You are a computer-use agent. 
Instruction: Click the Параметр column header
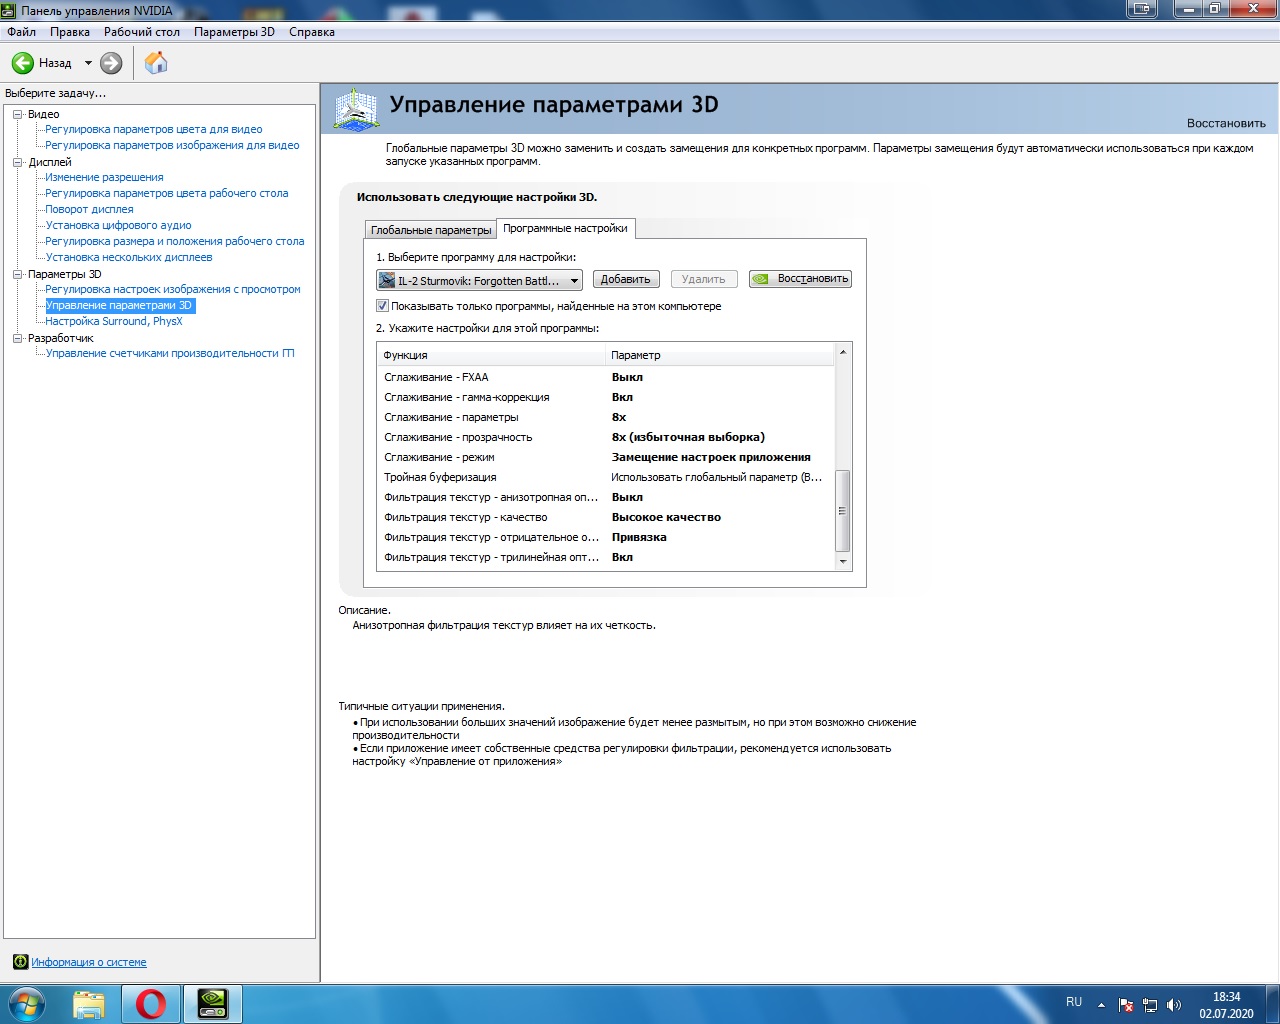pyautogui.click(x=720, y=355)
